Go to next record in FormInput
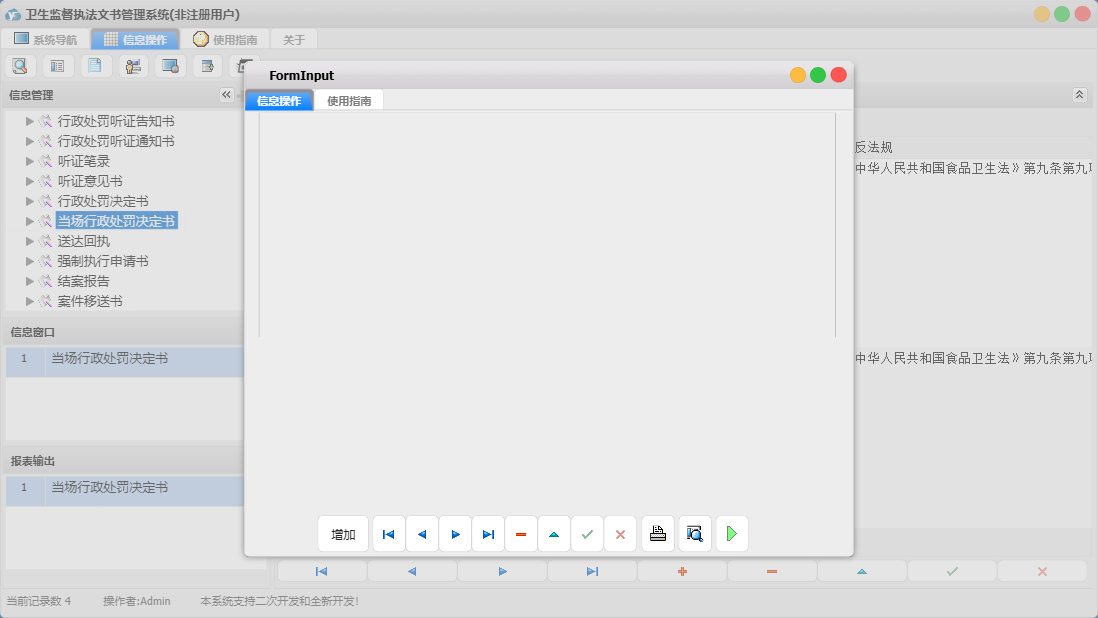 (x=455, y=534)
